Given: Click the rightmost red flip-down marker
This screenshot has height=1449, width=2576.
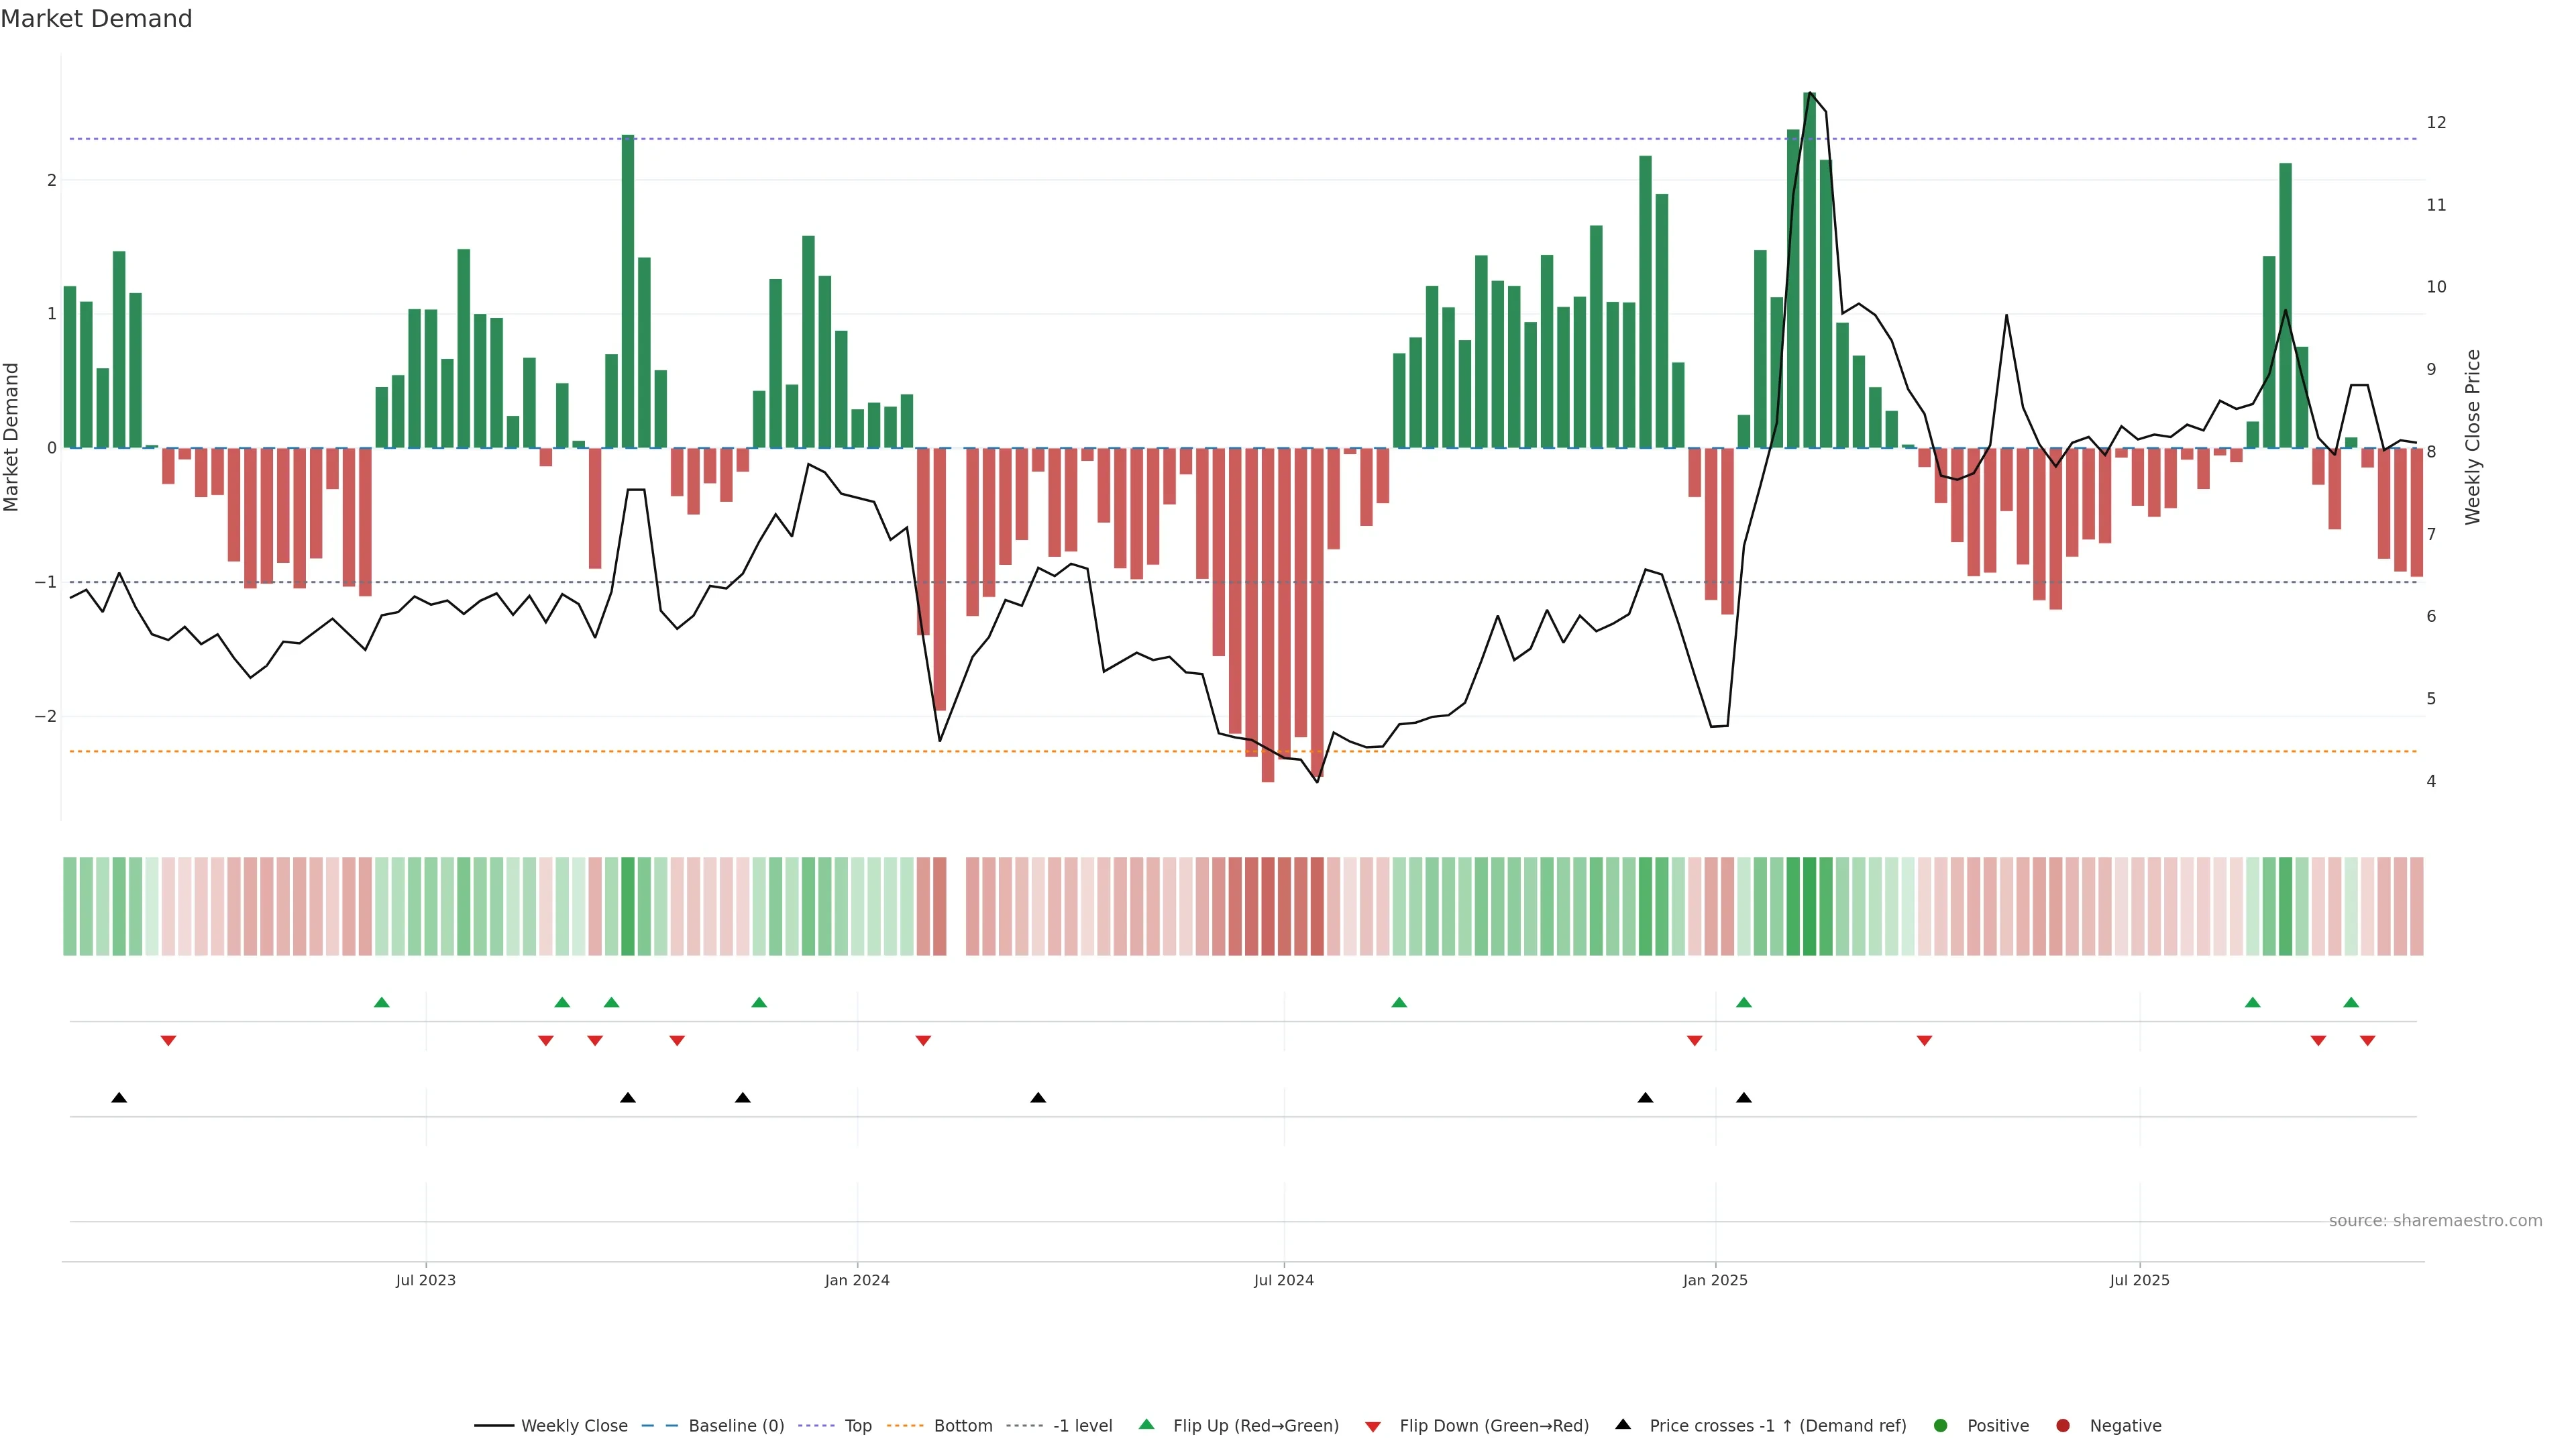Looking at the screenshot, I should (2367, 1041).
